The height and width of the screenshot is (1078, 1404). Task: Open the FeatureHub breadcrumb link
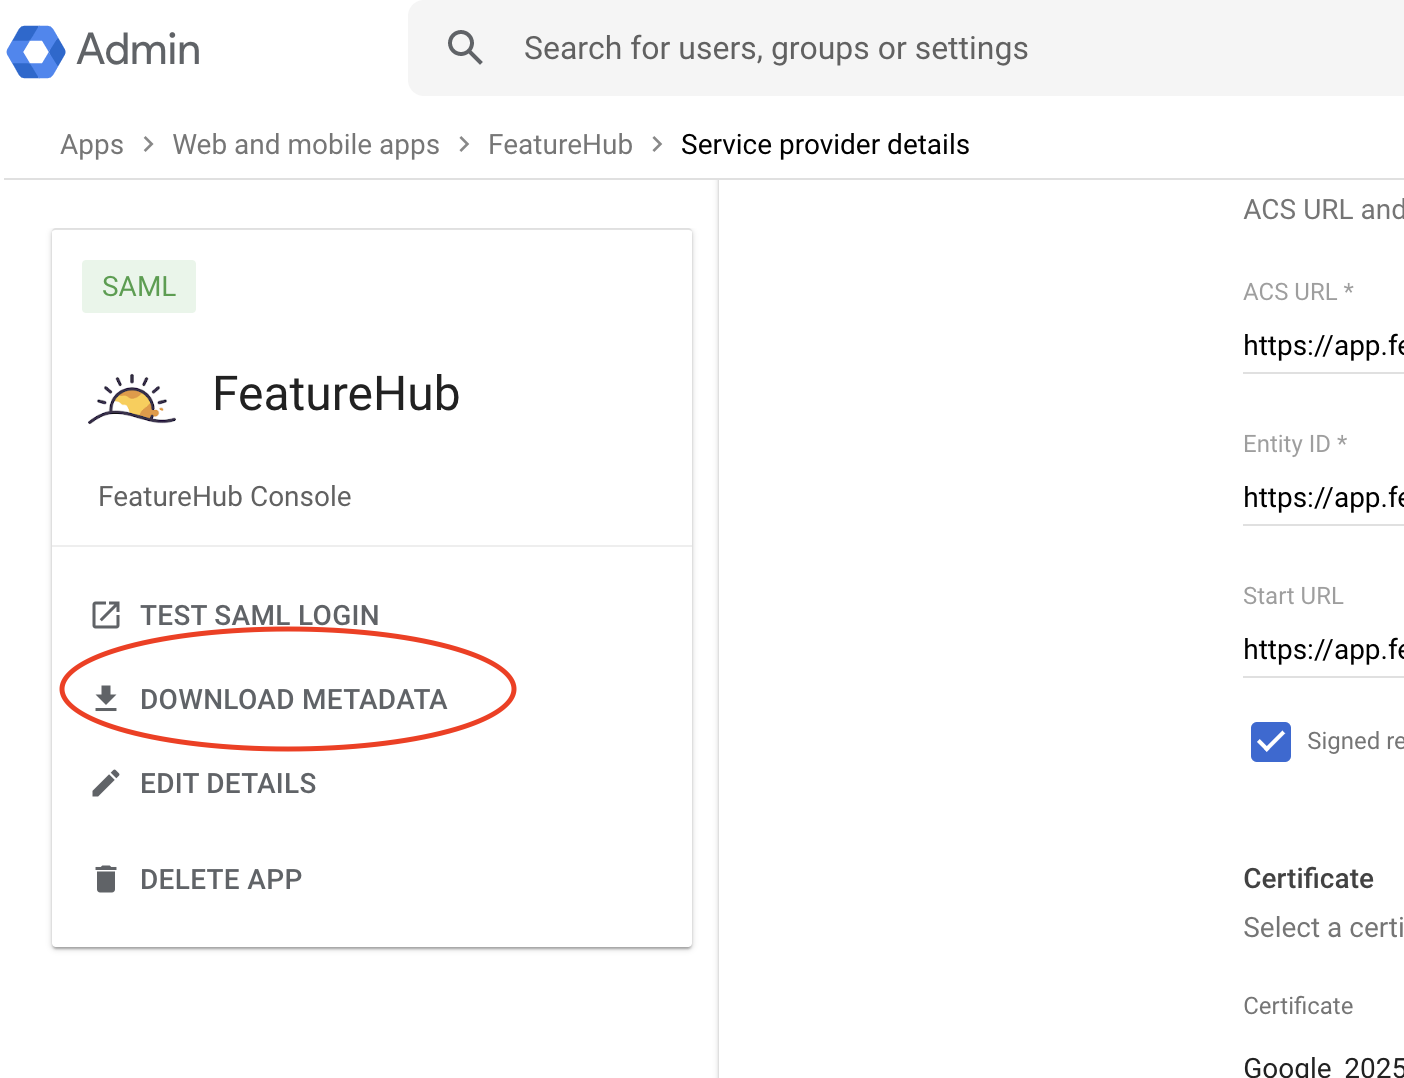560,145
